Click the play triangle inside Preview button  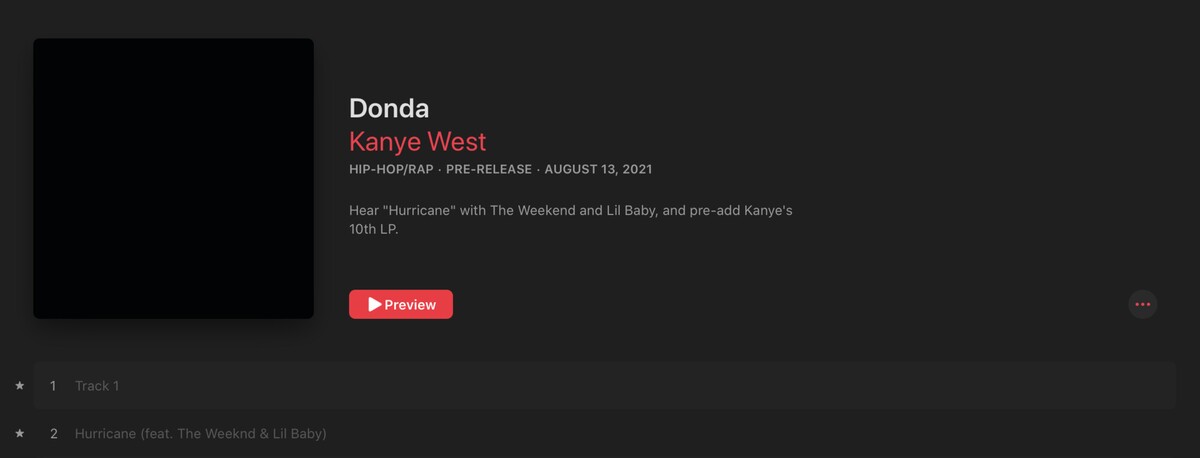pyautogui.click(x=374, y=305)
